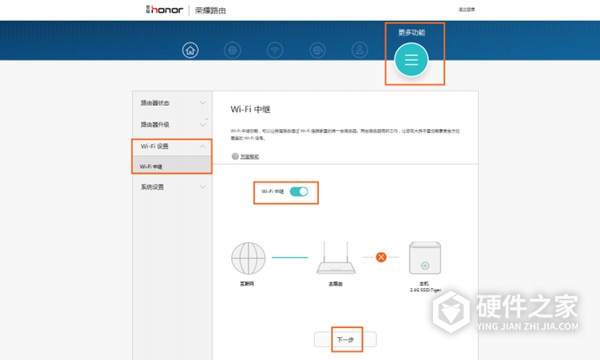Open the Home icon in top navigation
Screen dimensions: 600x360
[190, 50]
